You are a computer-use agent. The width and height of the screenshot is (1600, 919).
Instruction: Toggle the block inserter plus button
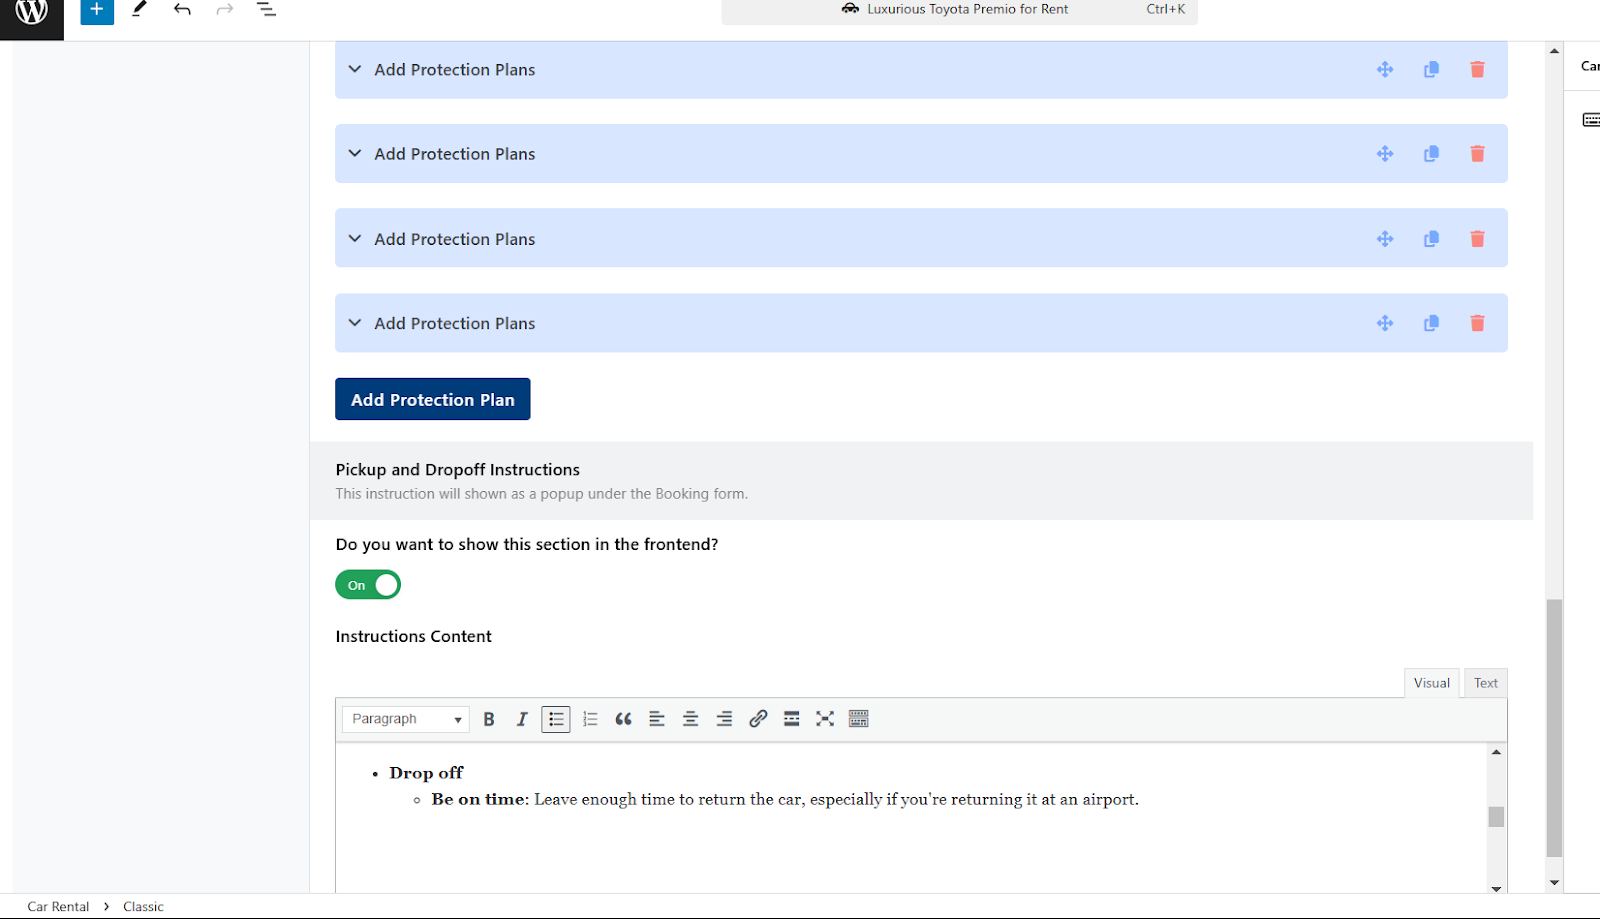(x=97, y=10)
